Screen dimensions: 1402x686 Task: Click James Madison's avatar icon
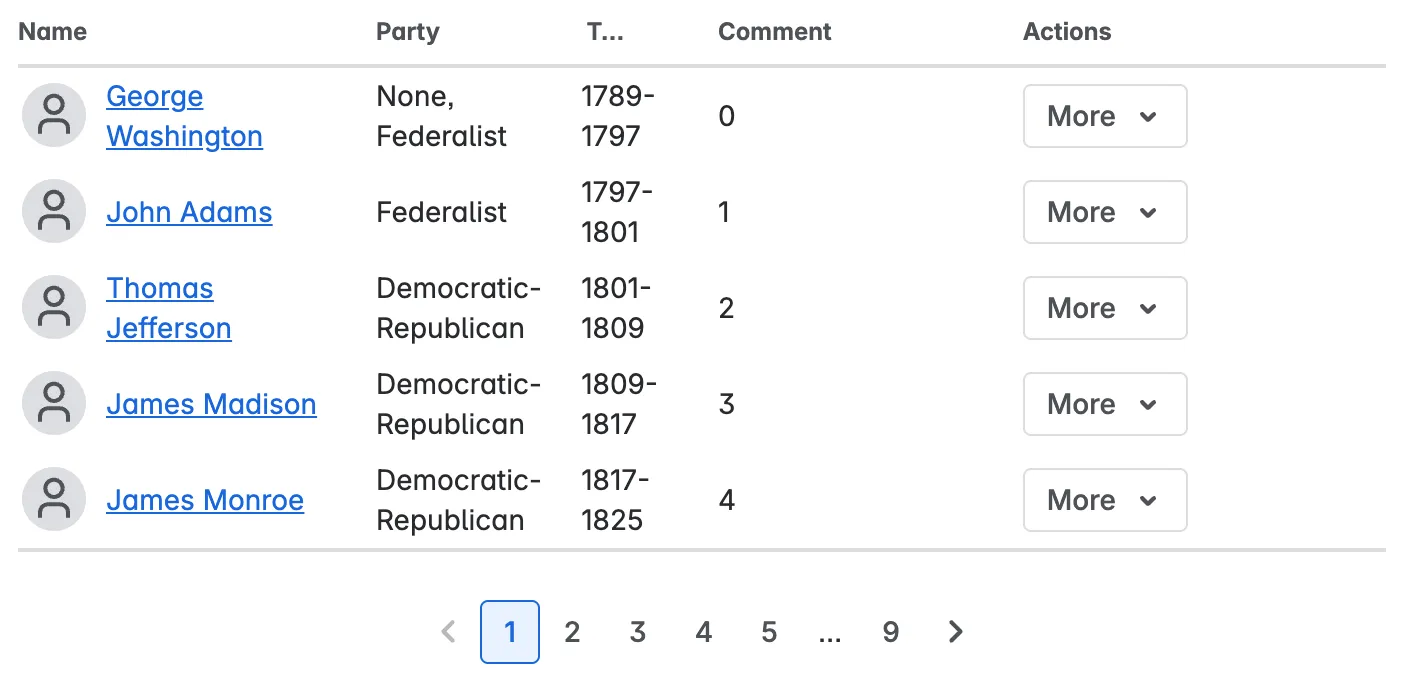tap(54, 404)
